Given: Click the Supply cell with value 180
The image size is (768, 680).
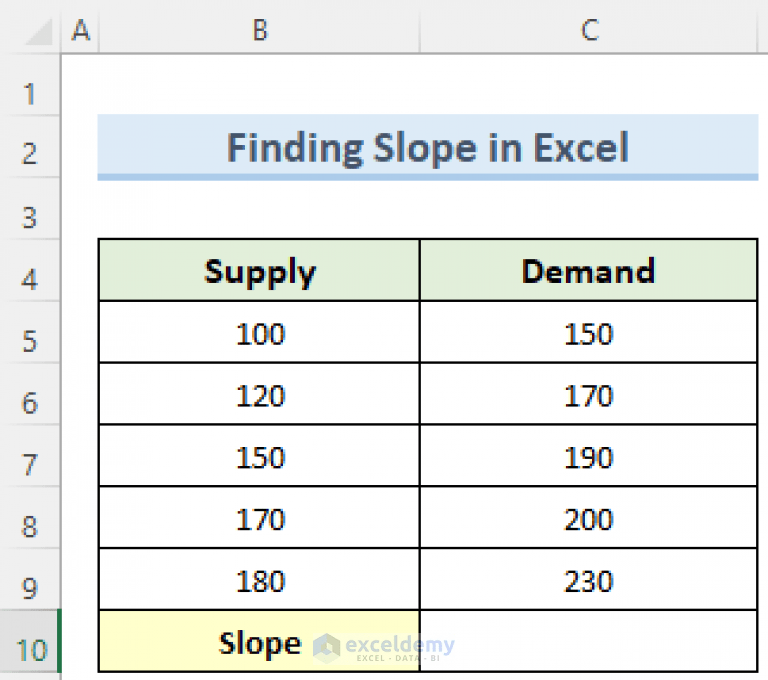Looking at the screenshot, I should click(x=259, y=581).
